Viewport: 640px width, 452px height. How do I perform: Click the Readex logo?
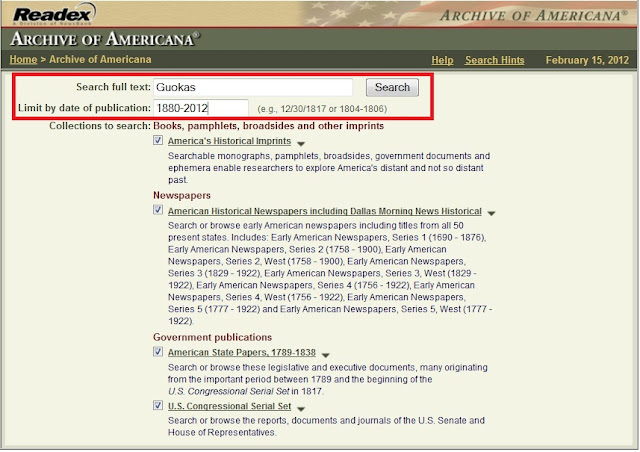(54, 14)
